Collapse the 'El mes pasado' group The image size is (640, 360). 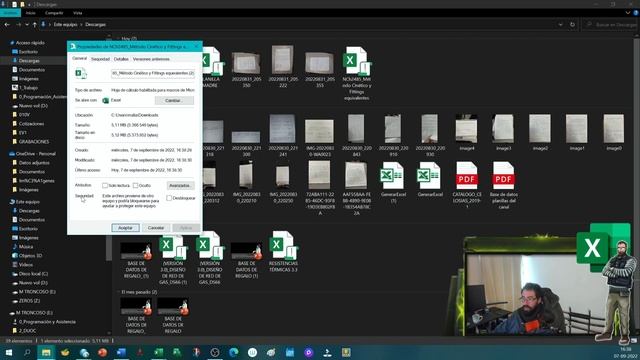(119, 292)
